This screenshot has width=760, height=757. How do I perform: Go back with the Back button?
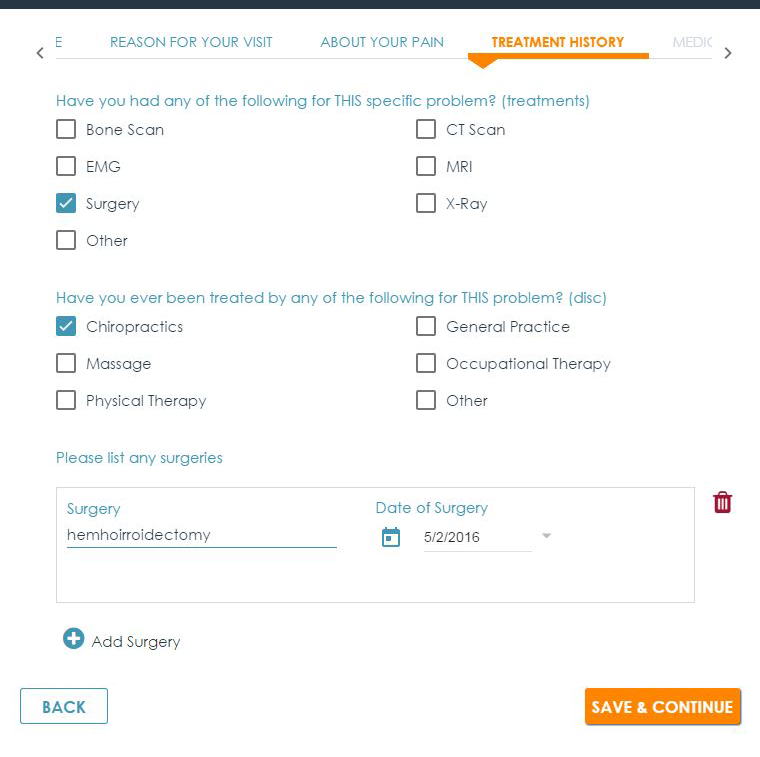[64, 707]
